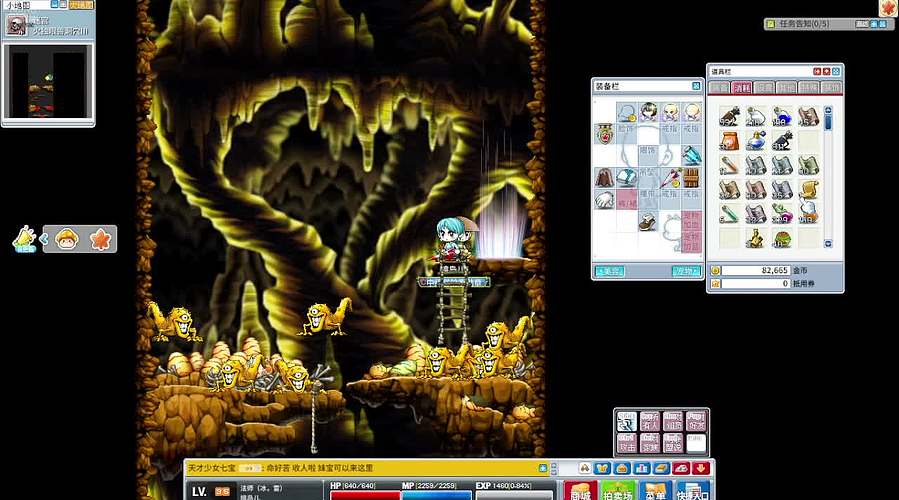Click the gold coin meso icon
Image resolution: width=899 pixels, height=500 pixels.
pos(716,271)
